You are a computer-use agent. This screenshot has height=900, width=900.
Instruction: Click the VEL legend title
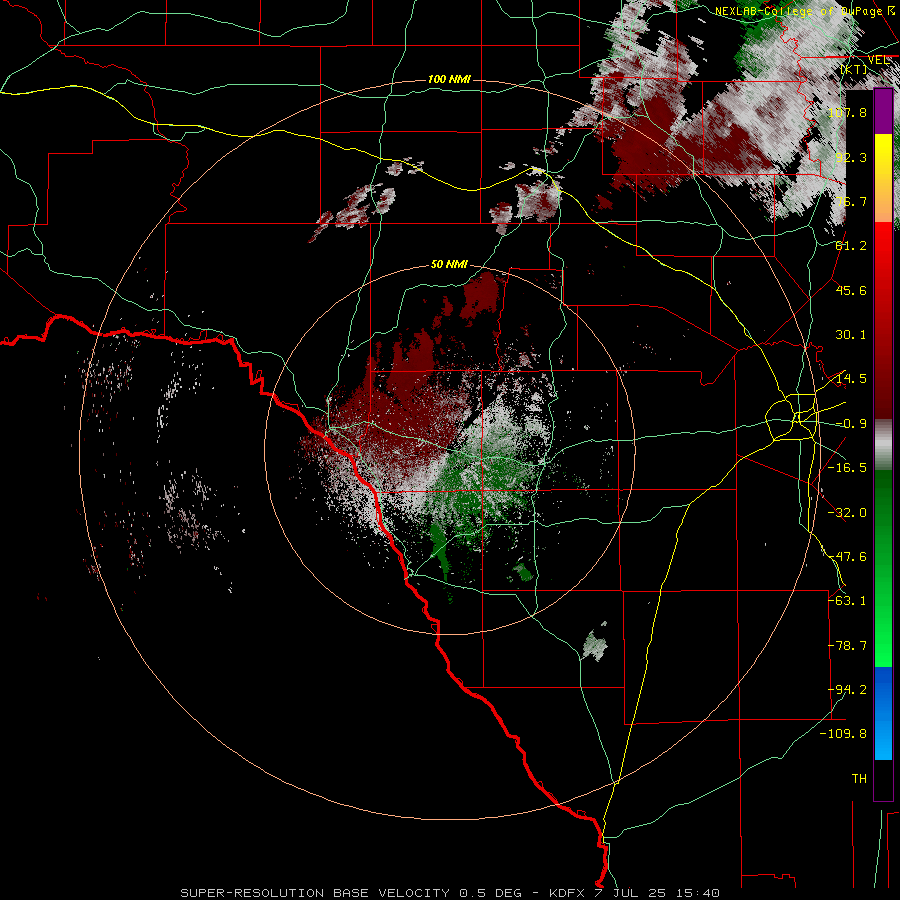(x=878, y=60)
